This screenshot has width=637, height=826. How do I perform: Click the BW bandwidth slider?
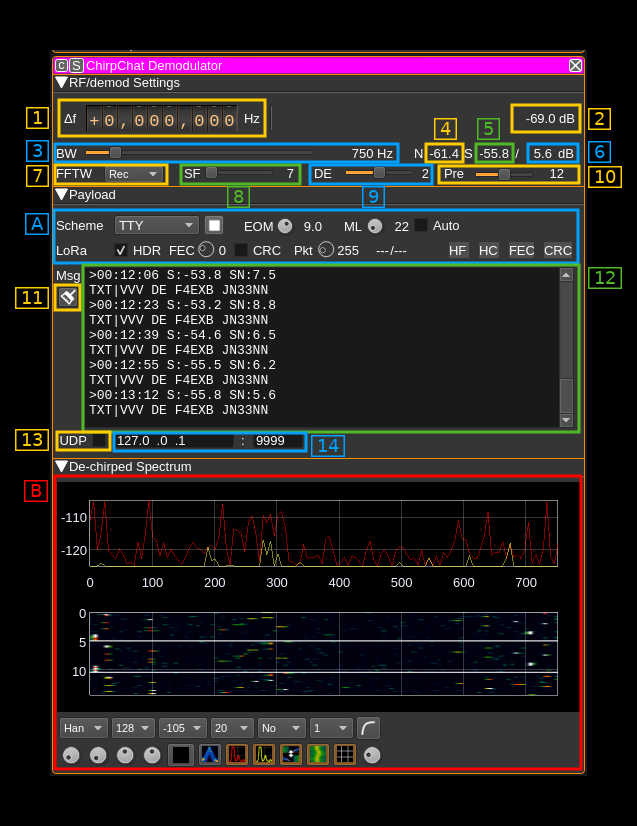(x=198, y=153)
